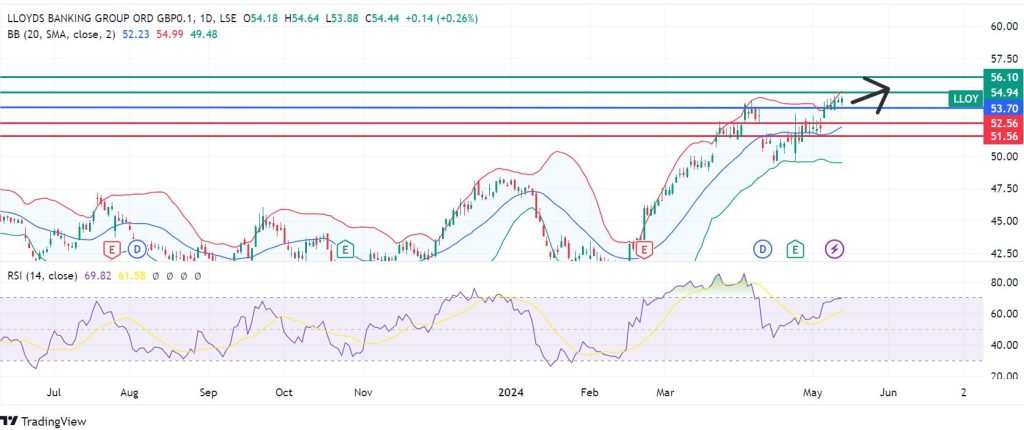
Task: Click the 54.94 price level label
Action: pyautogui.click(x=1003, y=92)
